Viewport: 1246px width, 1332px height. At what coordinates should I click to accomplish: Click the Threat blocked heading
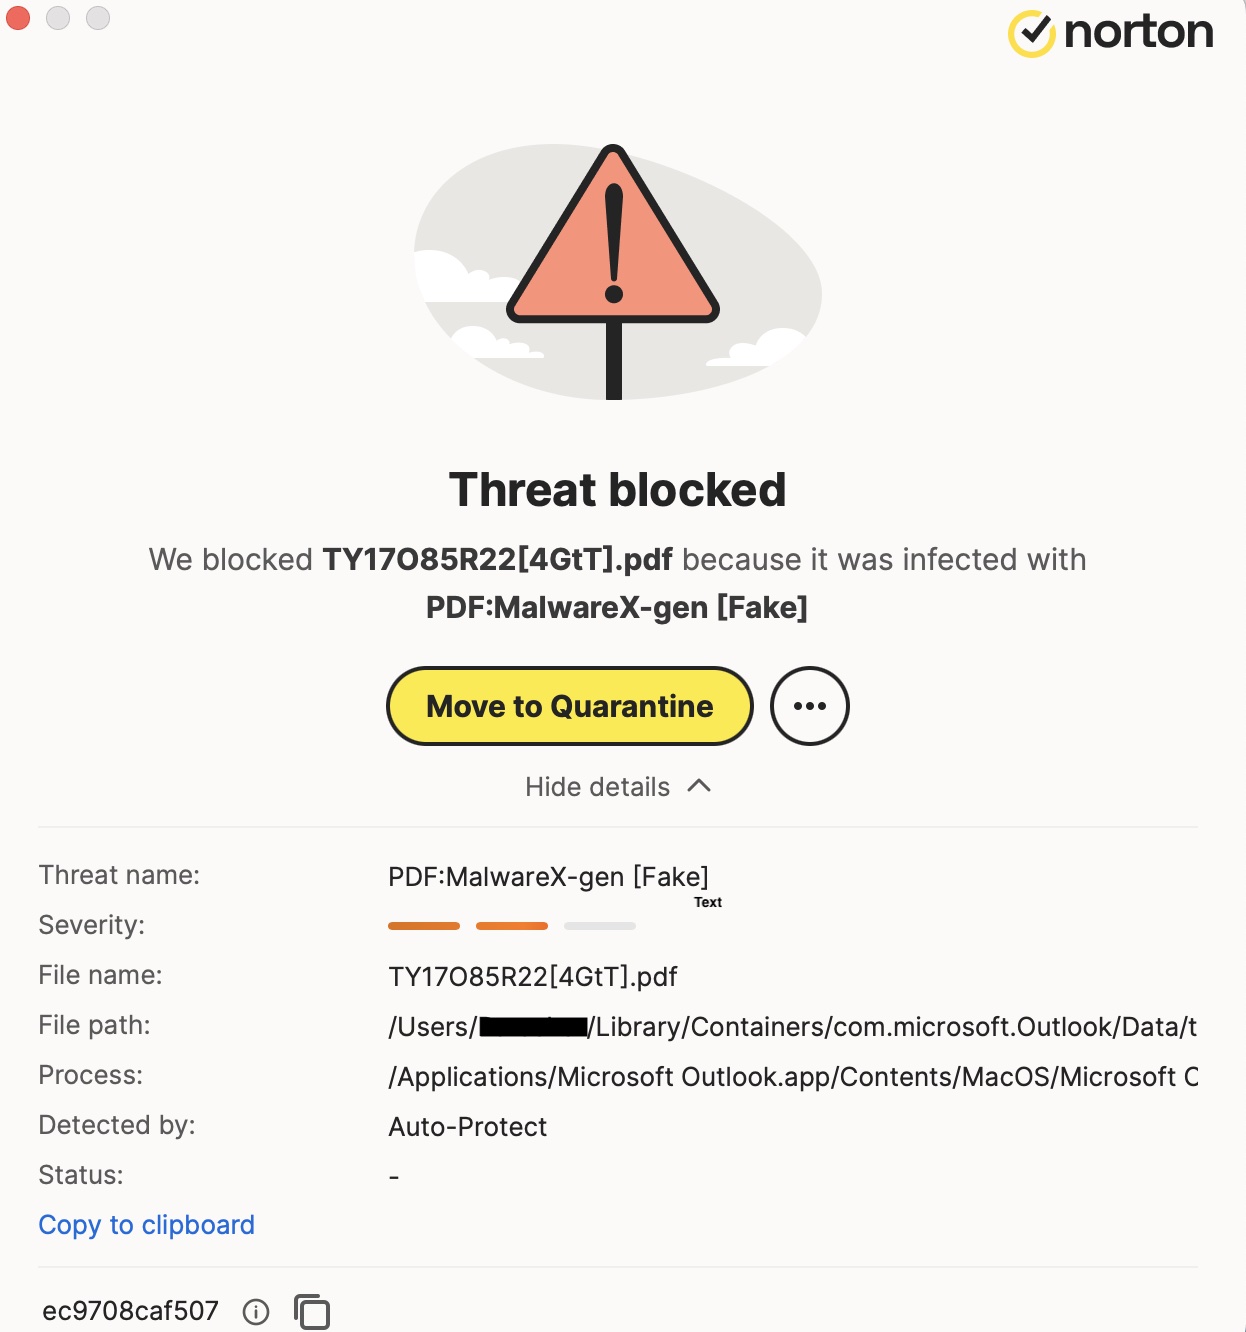click(617, 490)
